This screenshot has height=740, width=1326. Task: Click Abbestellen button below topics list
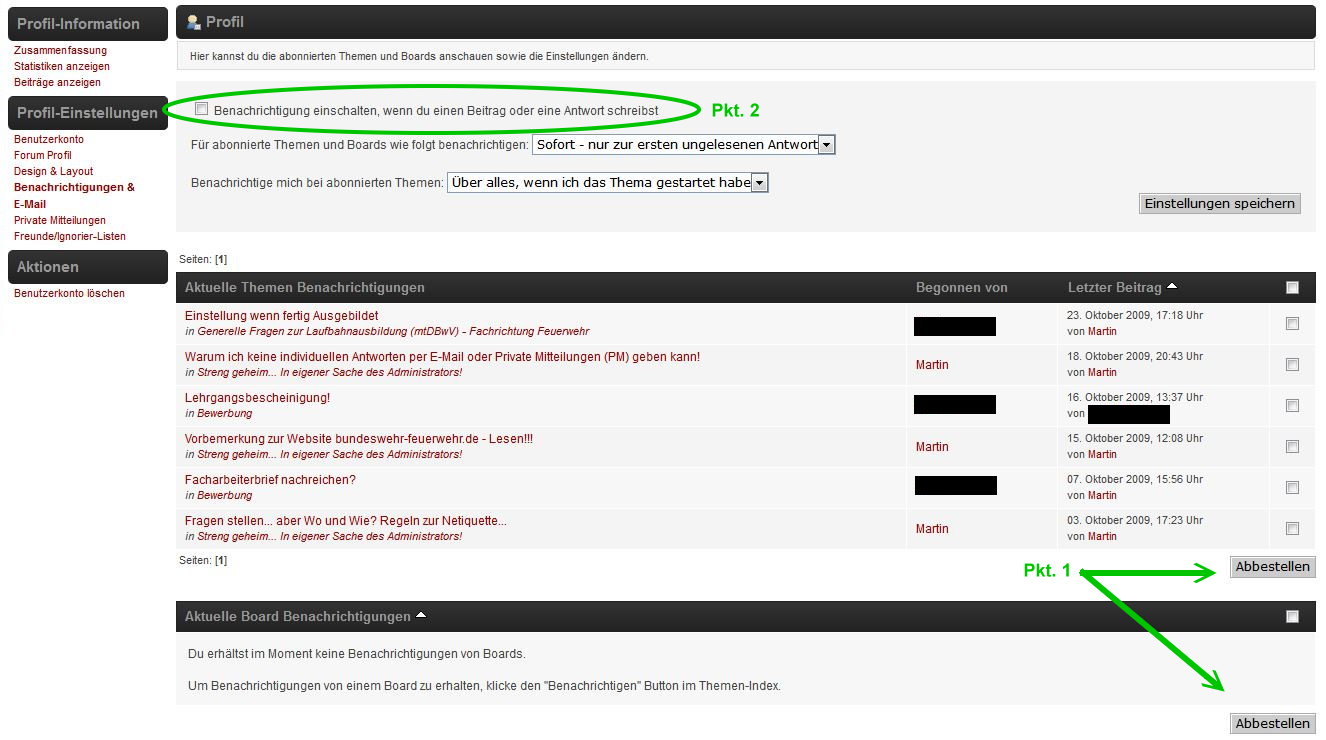[1272, 567]
